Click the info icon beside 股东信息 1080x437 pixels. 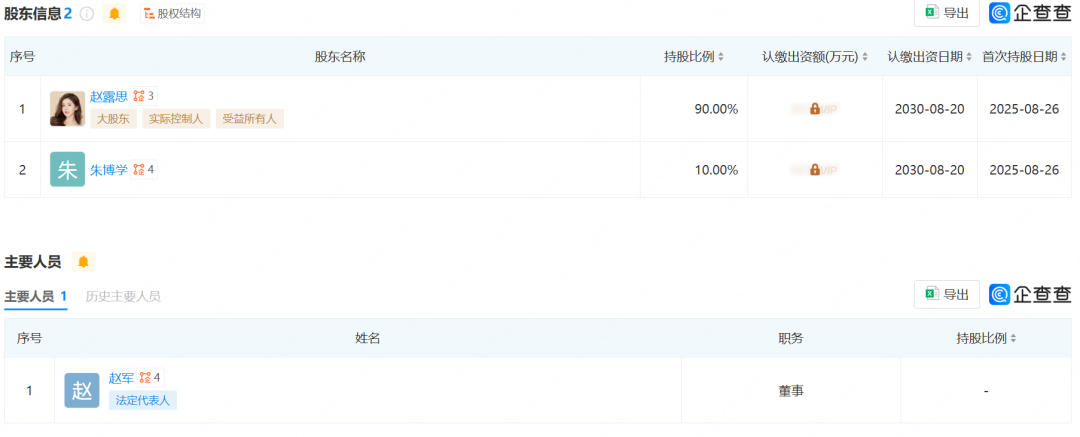(x=86, y=13)
